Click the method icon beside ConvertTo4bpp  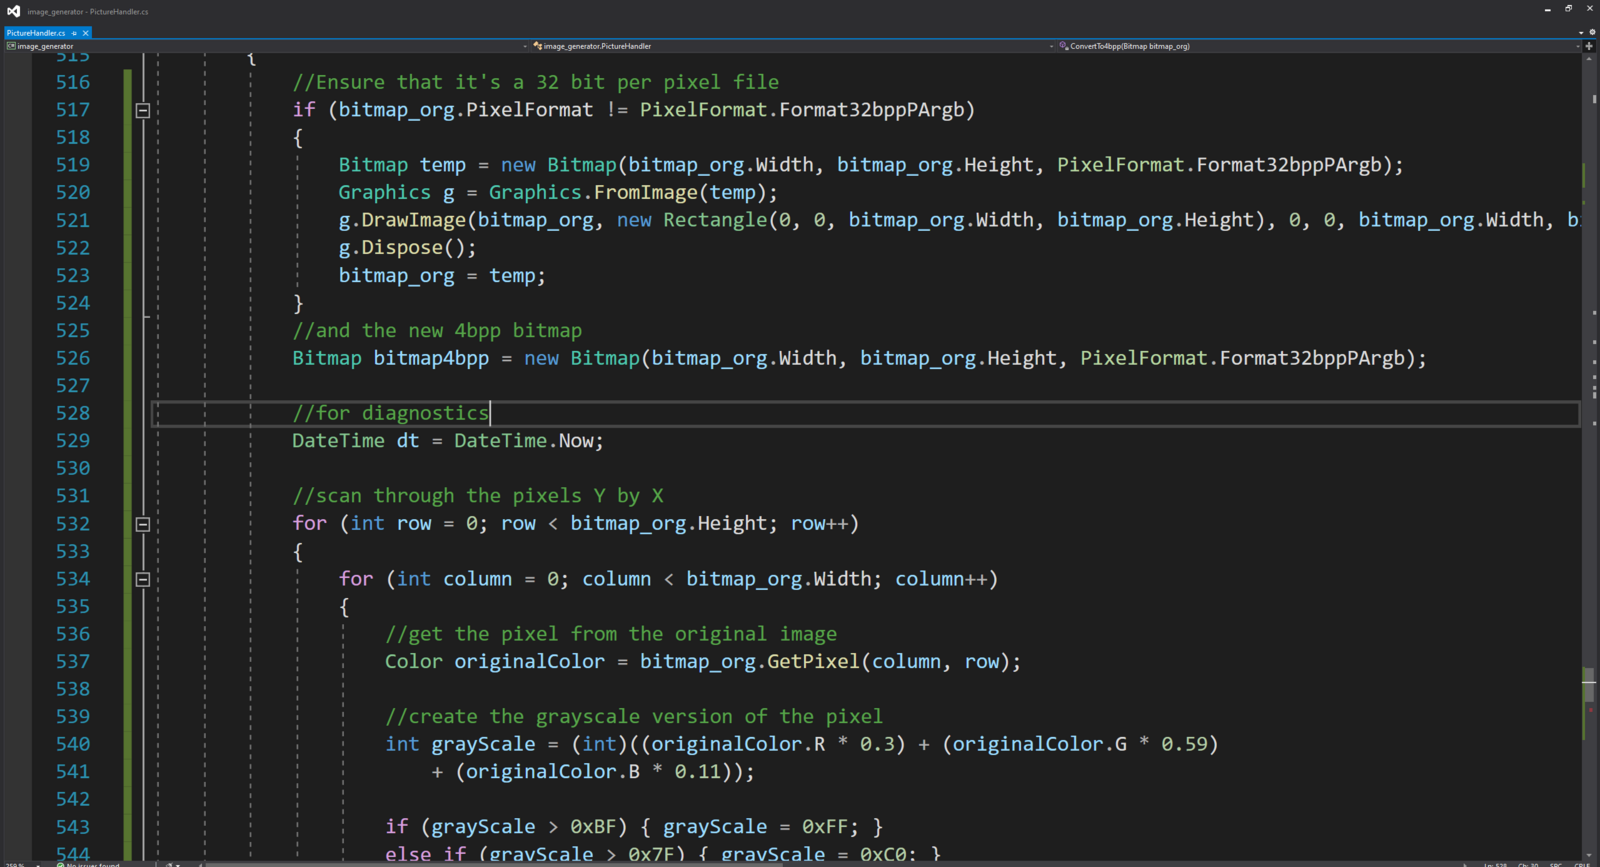[x=1064, y=46]
